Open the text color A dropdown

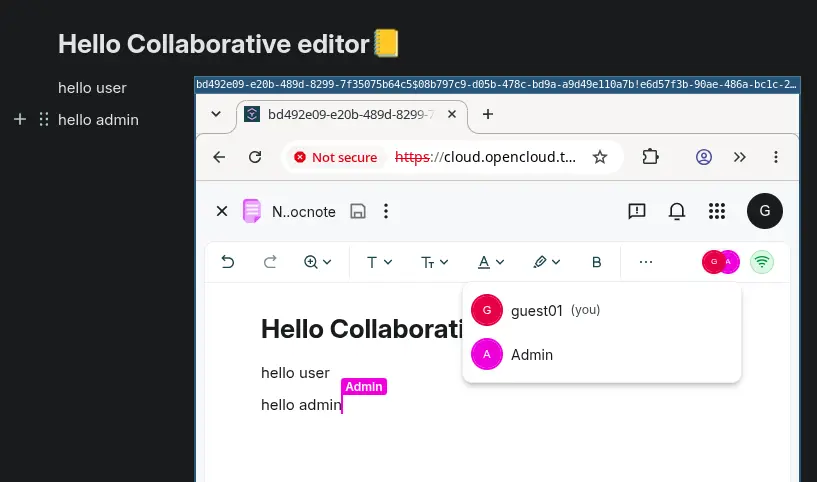coord(491,262)
